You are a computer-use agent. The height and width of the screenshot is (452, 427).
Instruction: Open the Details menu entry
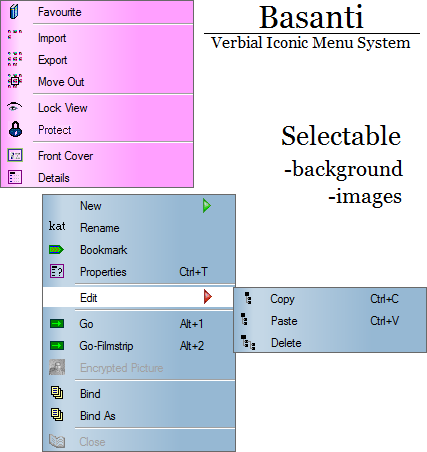click(97, 177)
